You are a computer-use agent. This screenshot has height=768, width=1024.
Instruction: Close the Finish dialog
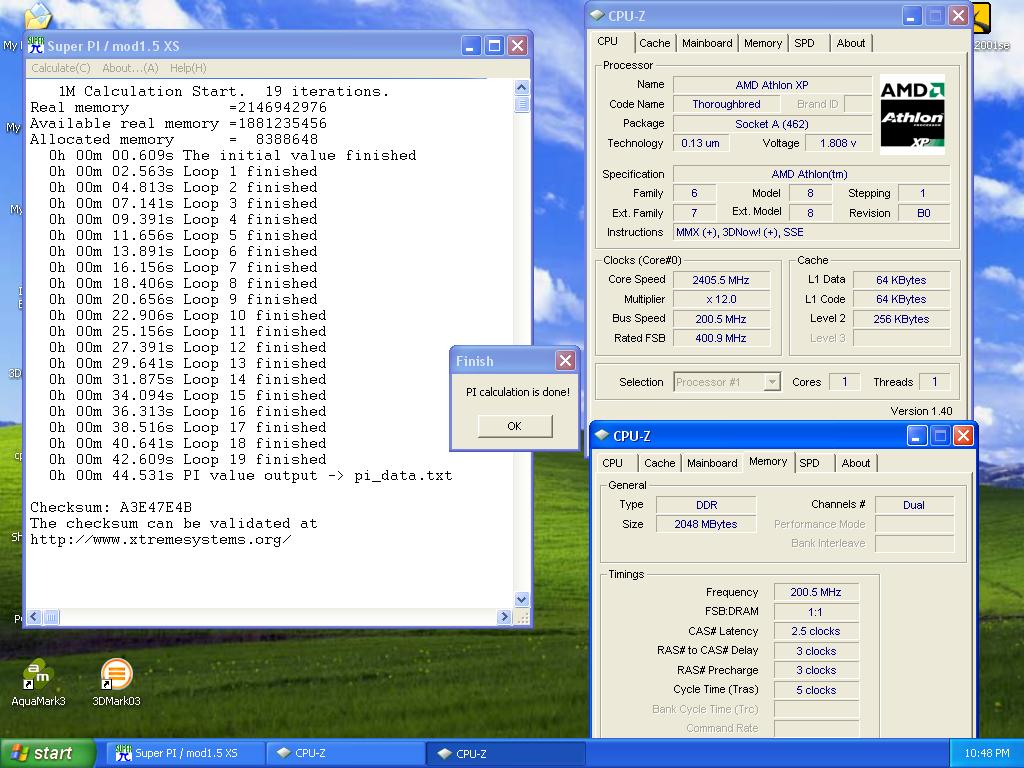click(x=566, y=360)
